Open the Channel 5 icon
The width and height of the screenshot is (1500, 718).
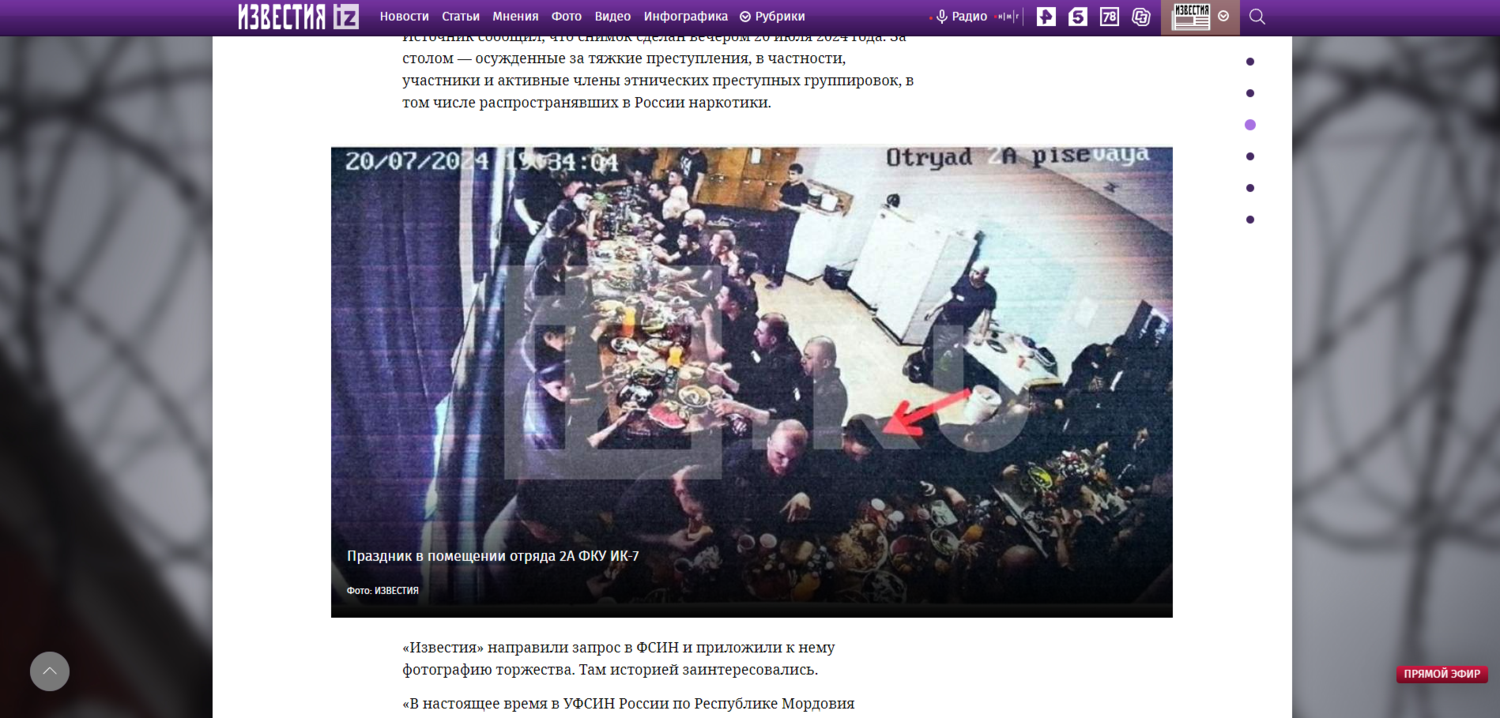tap(1078, 17)
